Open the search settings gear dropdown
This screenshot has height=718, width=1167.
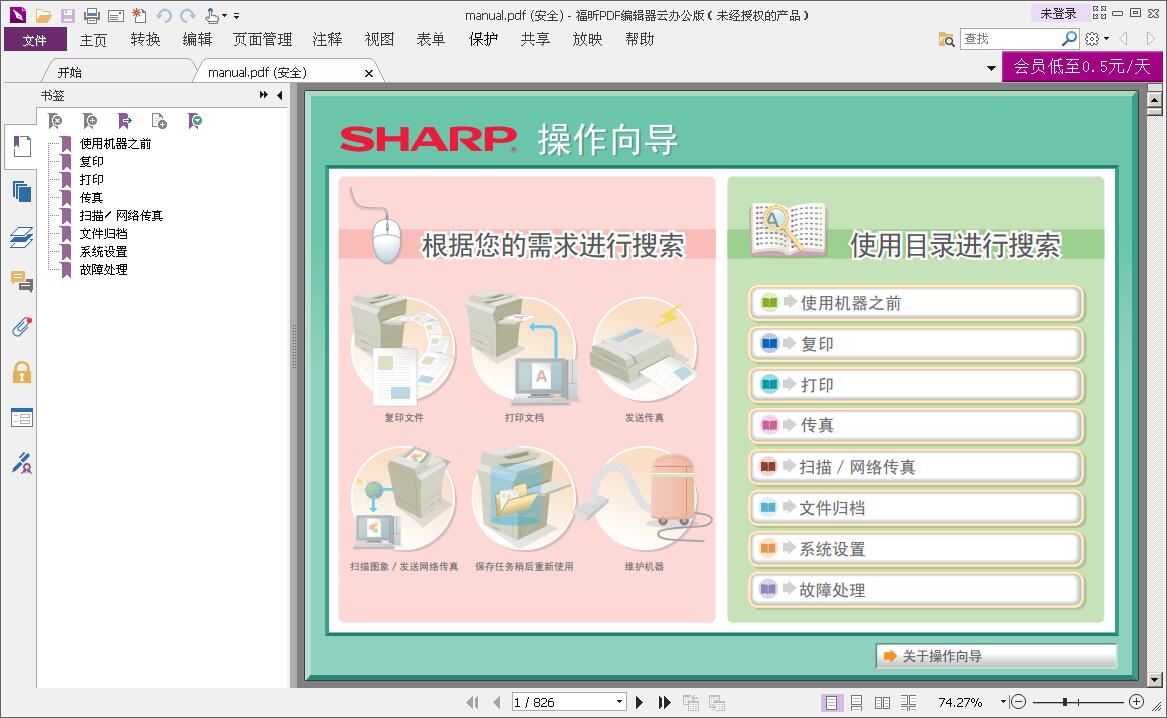coord(1097,39)
